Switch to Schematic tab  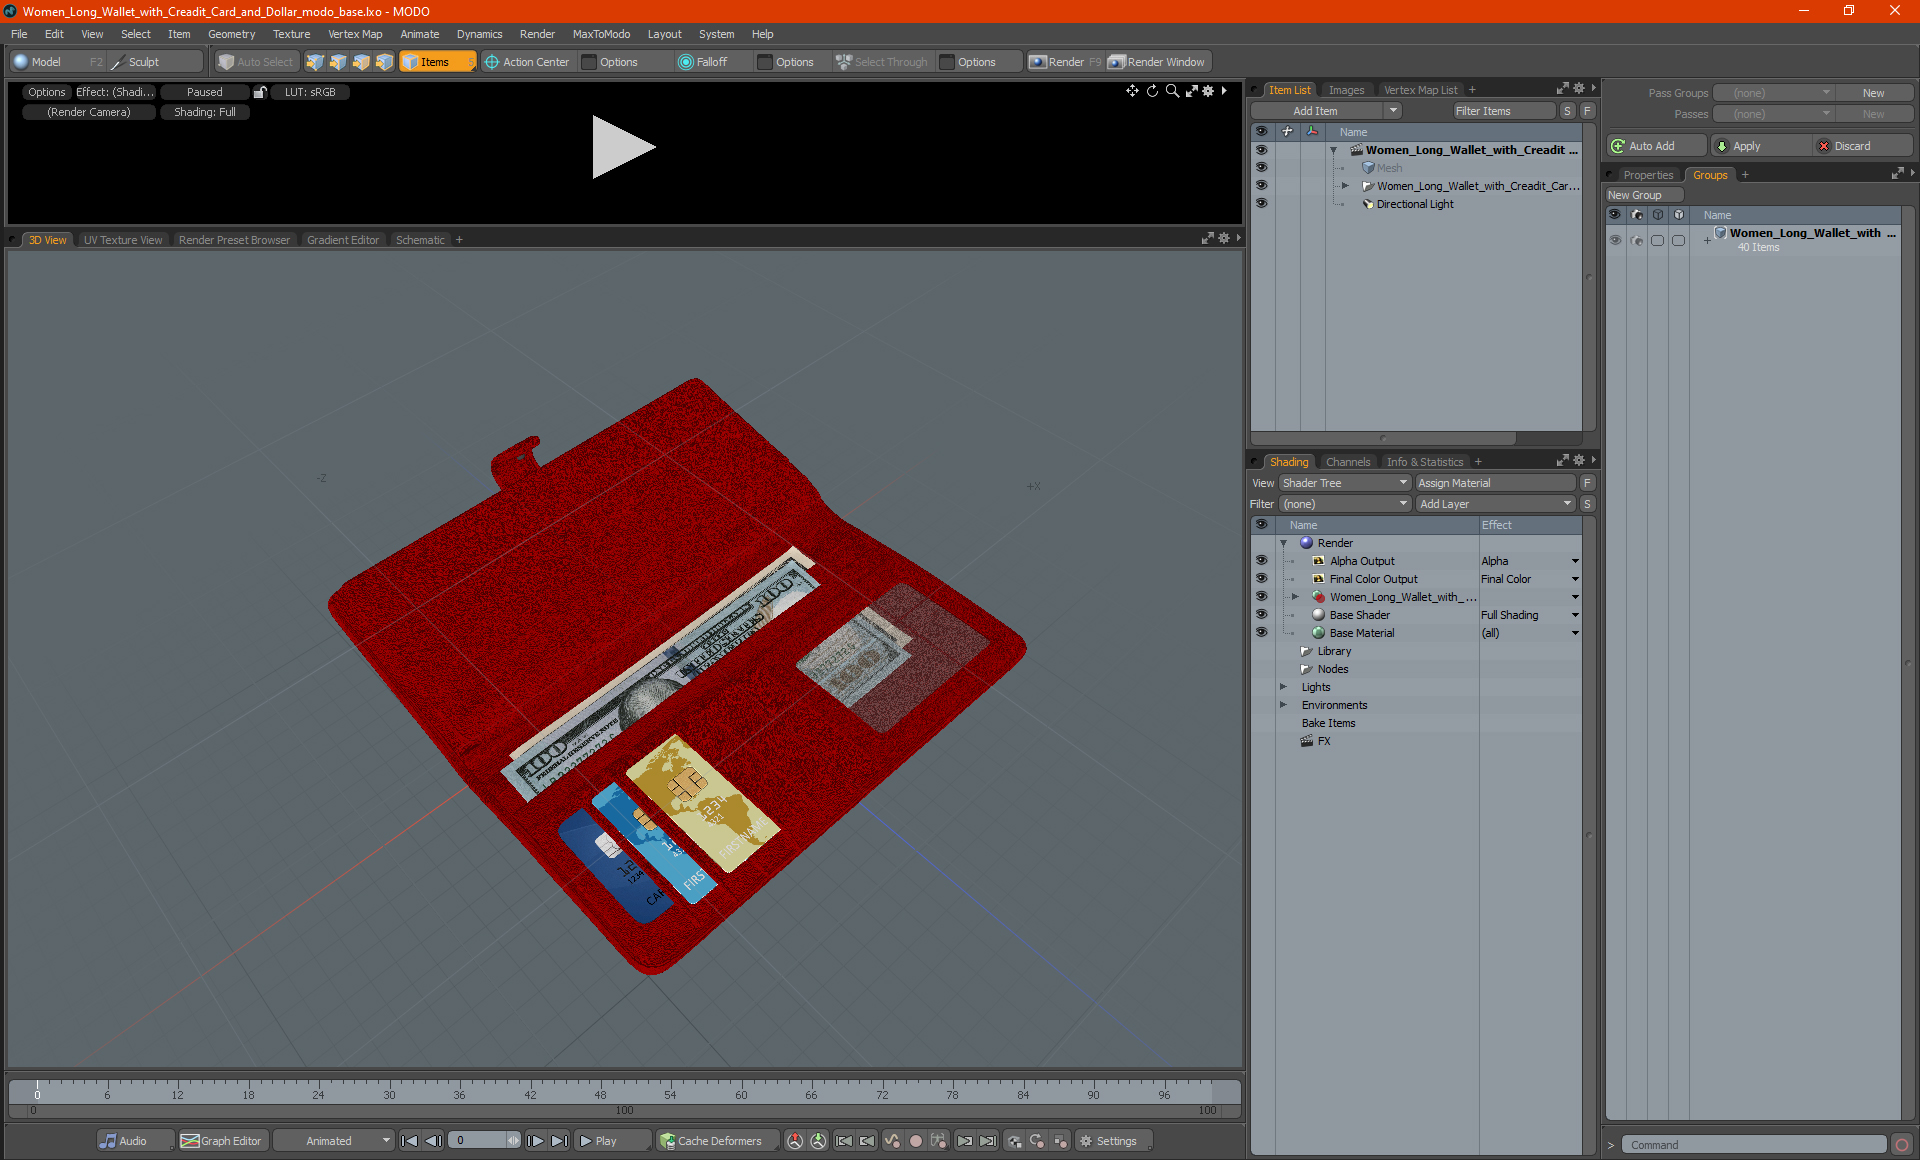point(420,240)
